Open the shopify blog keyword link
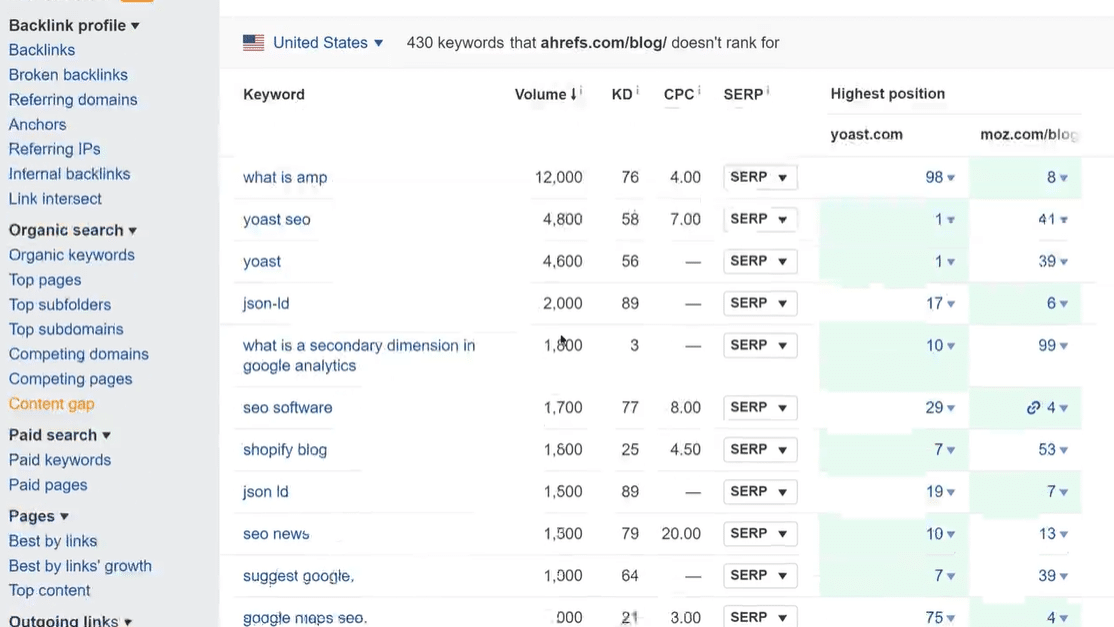 (284, 449)
